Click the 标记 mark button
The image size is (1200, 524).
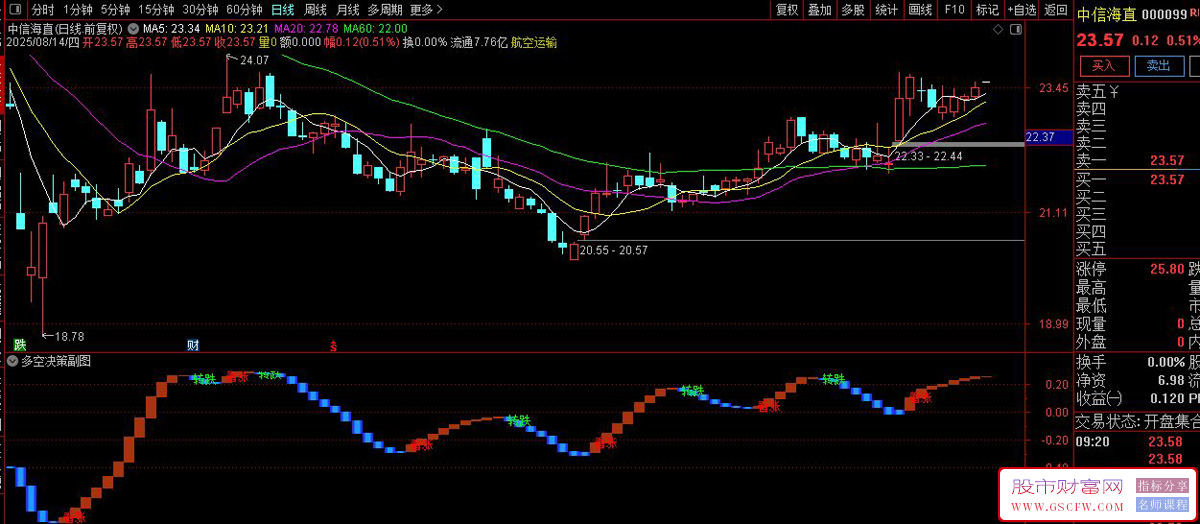tap(986, 9)
